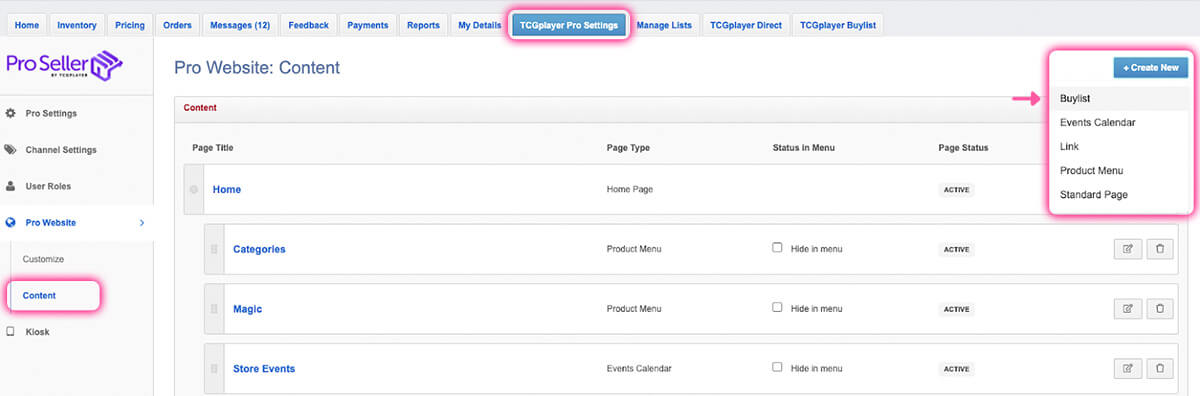Check Hide in menu for Magic
Image resolution: width=1200 pixels, height=396 pixels.
point(777,308)
